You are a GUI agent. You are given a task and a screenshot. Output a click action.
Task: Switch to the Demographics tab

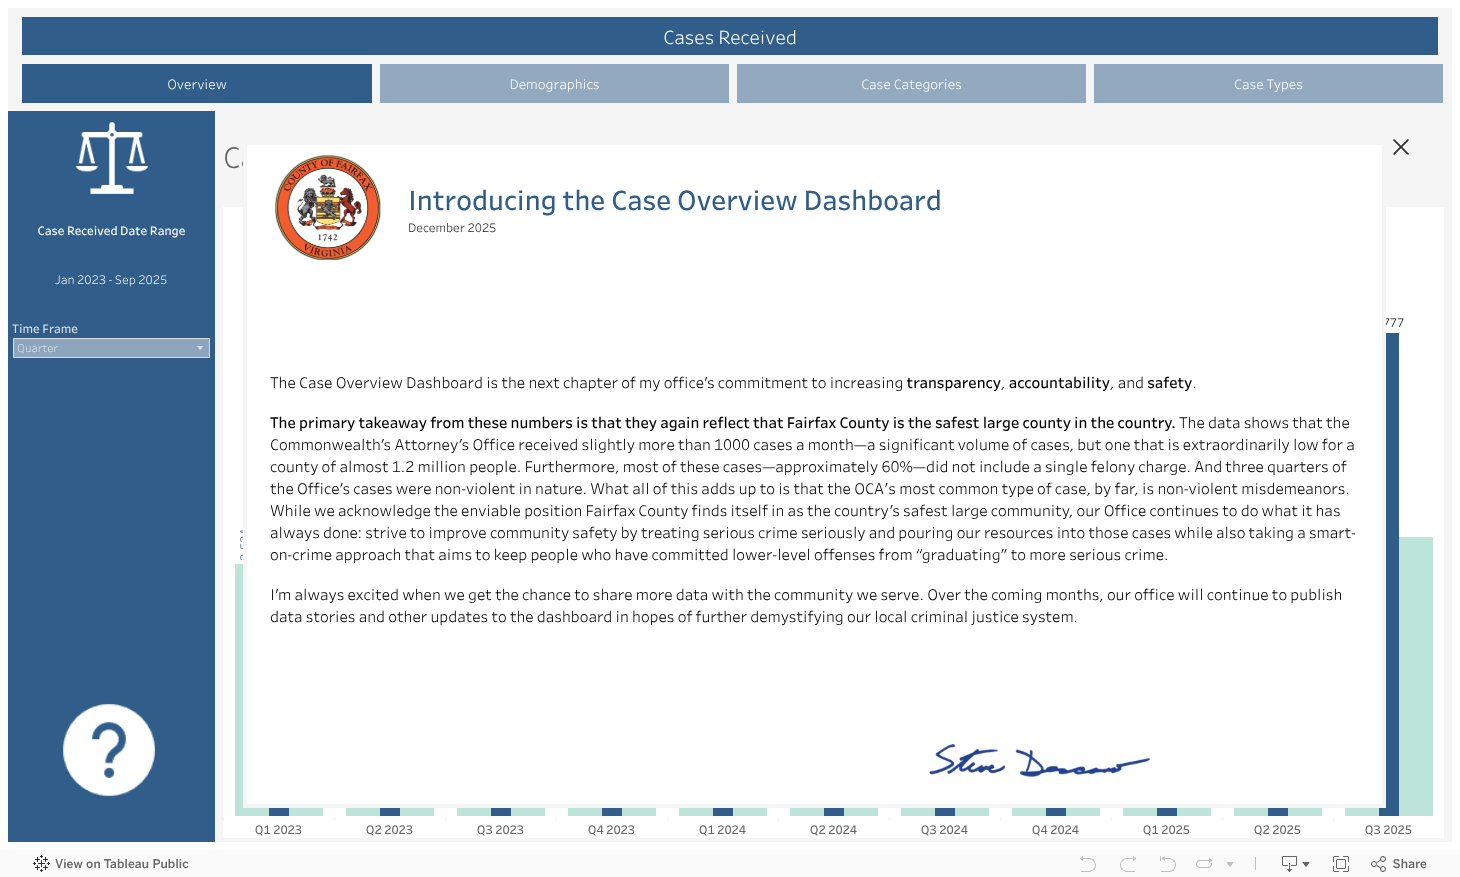pyautogui.click(x=554, y=84)
